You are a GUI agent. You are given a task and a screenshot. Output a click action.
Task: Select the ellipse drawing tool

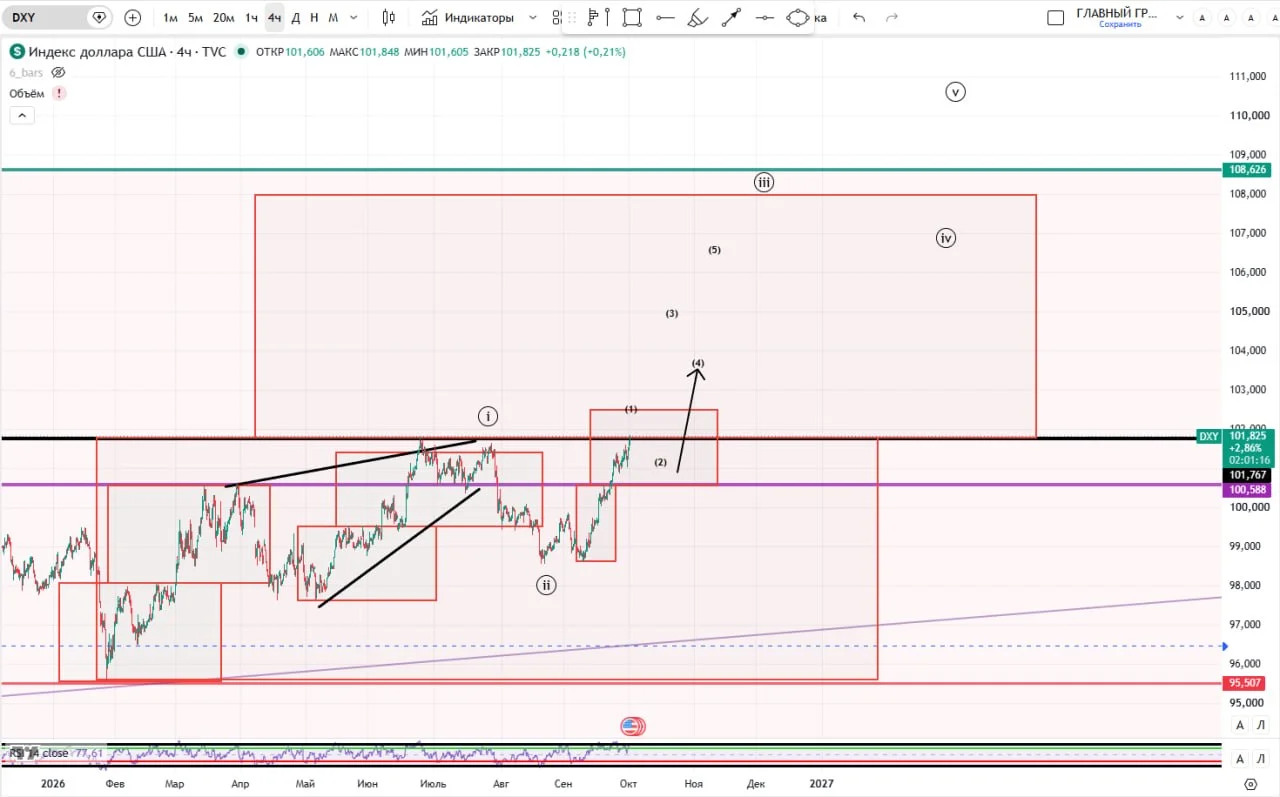click(x=798, y=17)
